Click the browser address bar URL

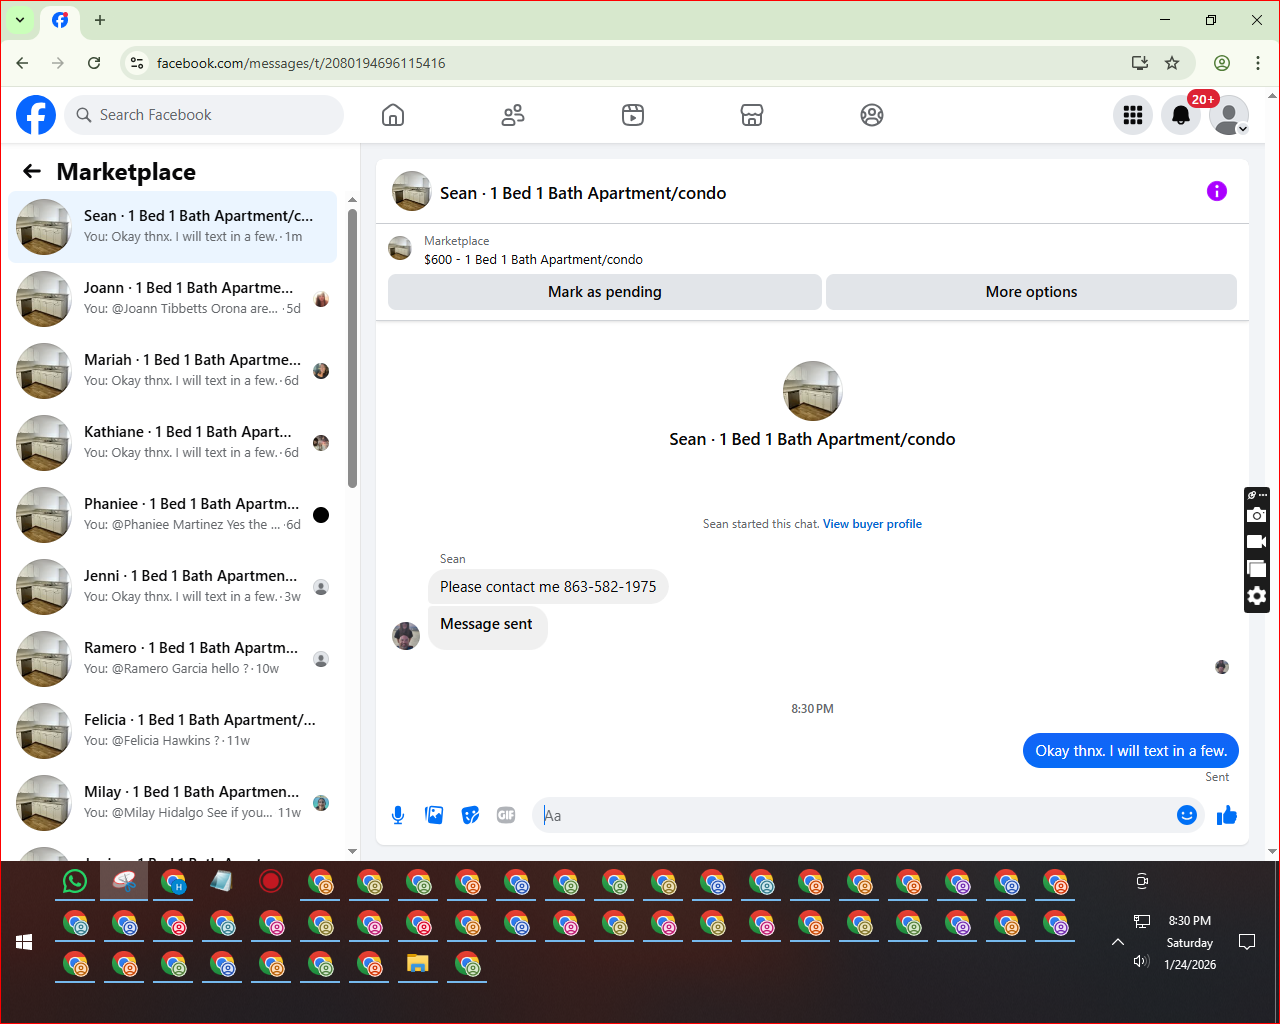tap(301, 63)
